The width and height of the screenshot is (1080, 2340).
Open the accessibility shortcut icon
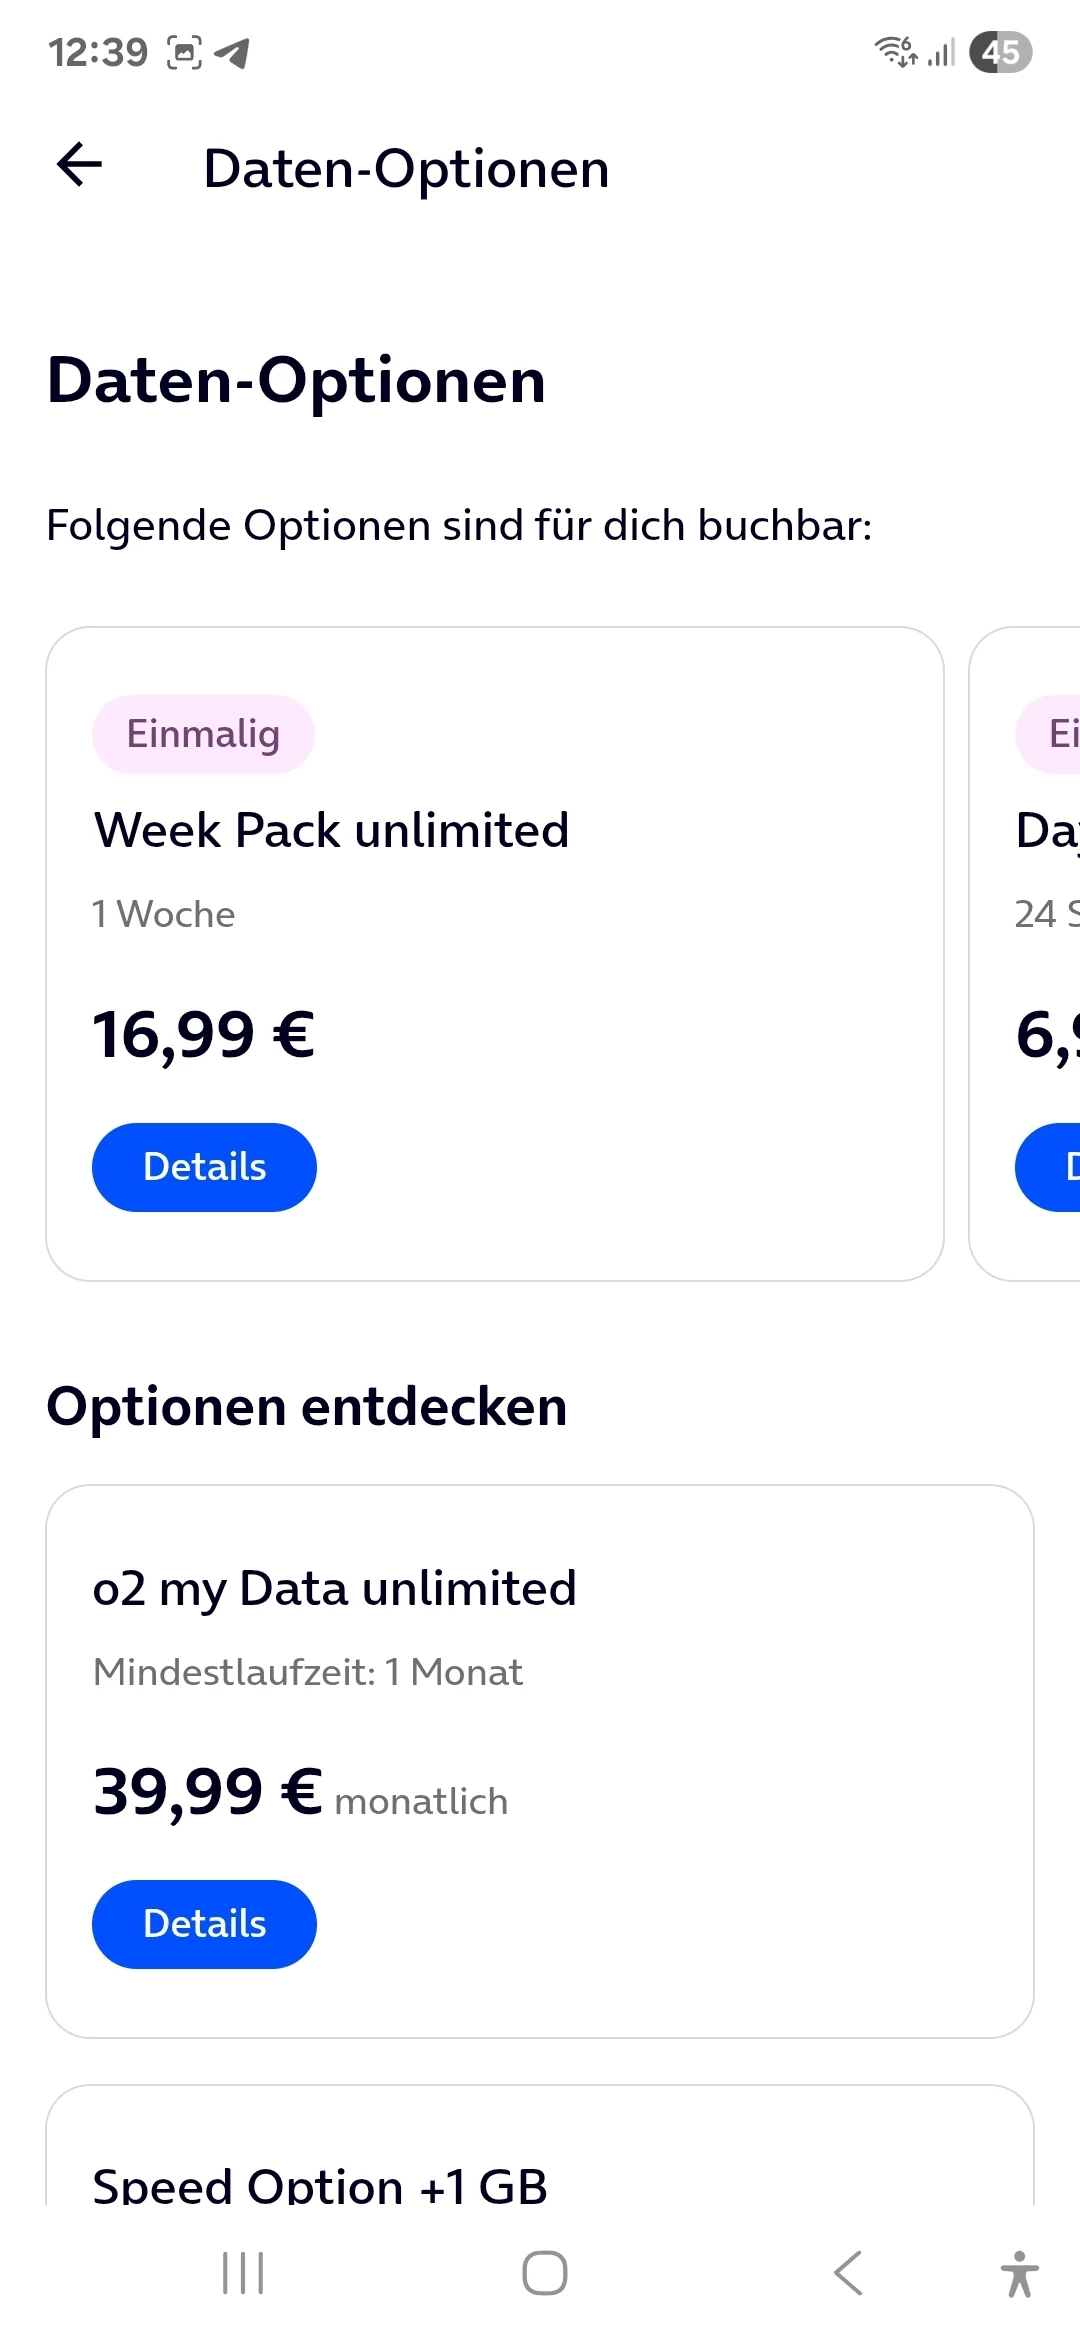pos(1019,2273)
